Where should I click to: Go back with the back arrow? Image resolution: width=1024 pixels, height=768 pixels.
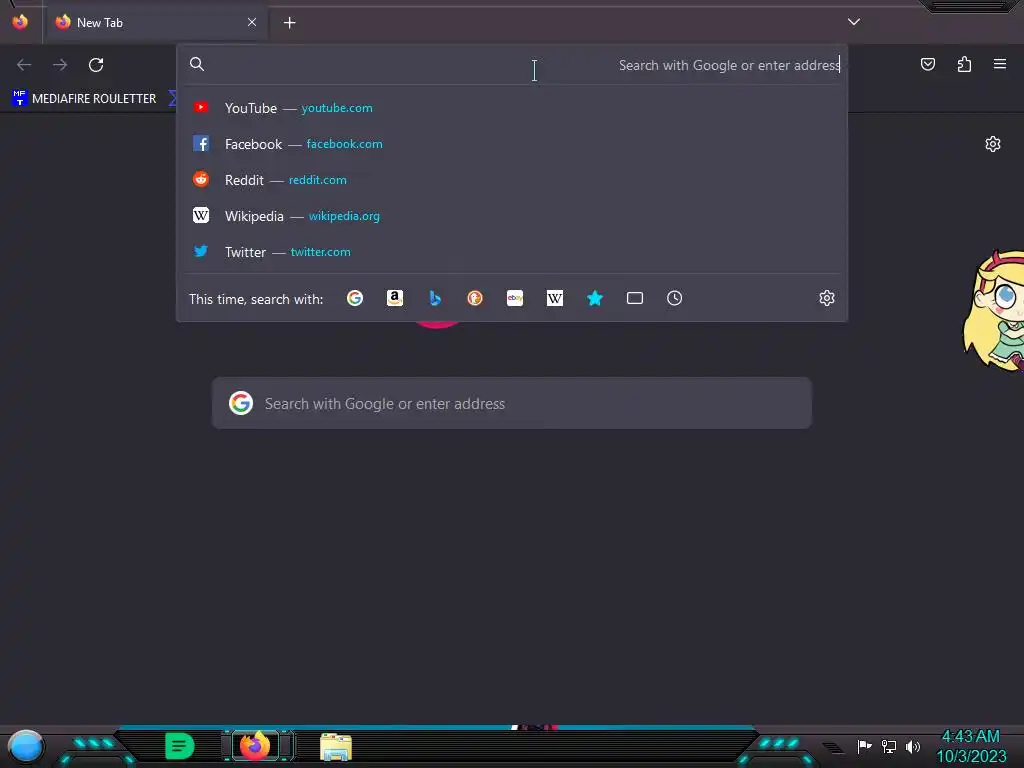24,65
